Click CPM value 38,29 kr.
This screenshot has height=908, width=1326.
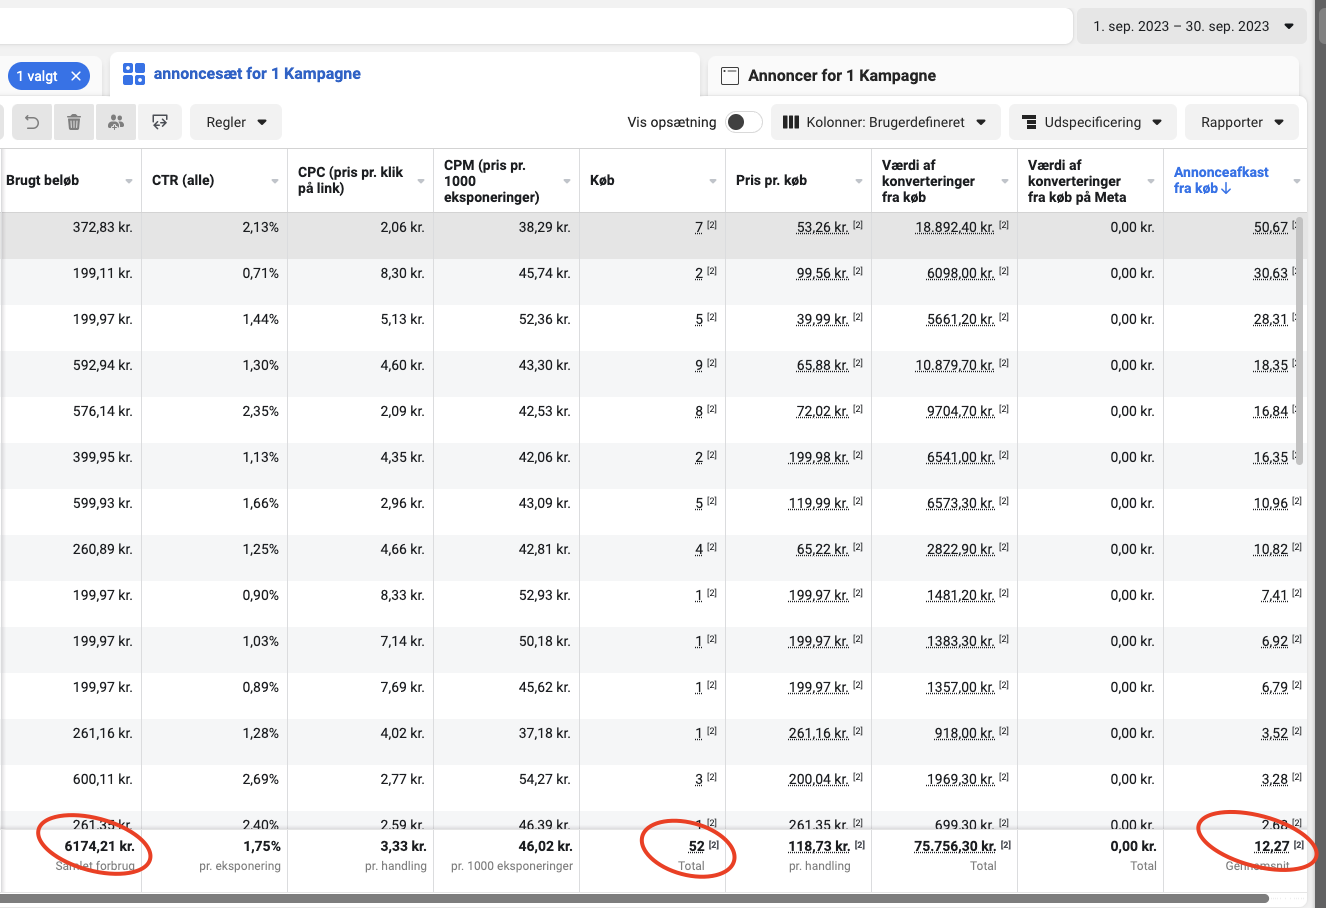(544, 227)
